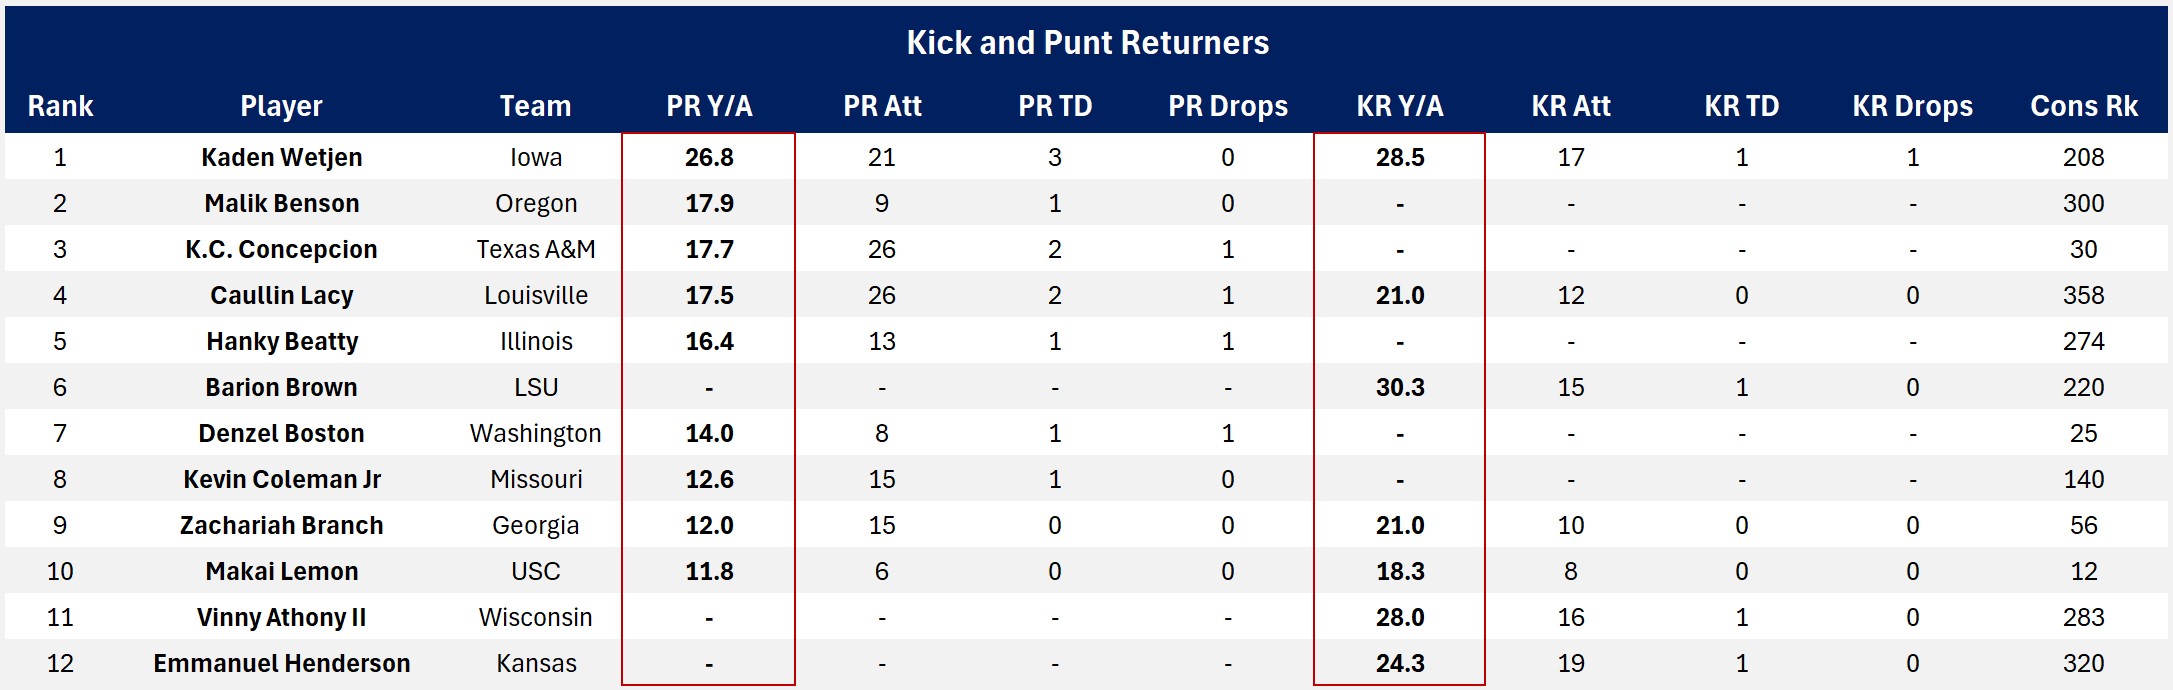This screenshot has width=2173, height=690.
Task: Click Emmanuel Henderson's 24.3 KR Y/A value
Action: [1399, 663]
